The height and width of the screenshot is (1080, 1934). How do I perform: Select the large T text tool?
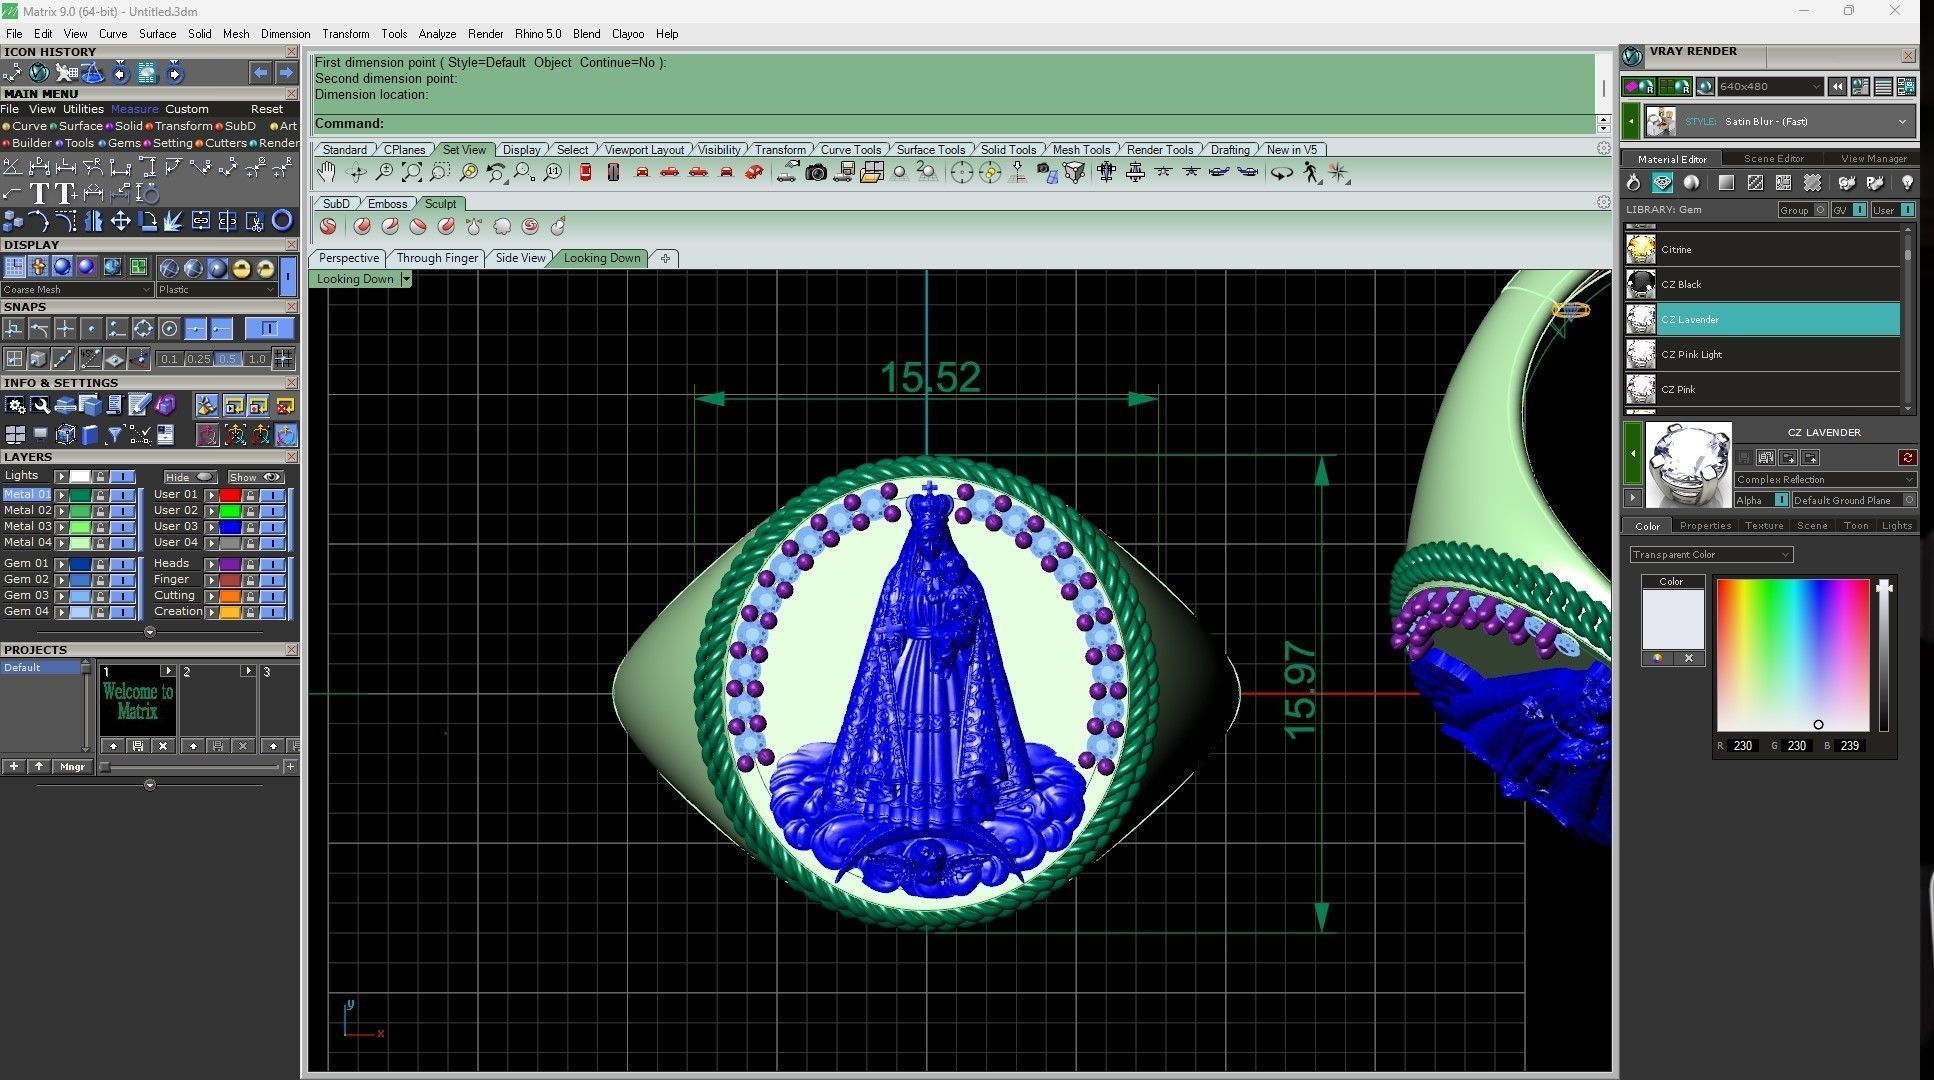40,193
